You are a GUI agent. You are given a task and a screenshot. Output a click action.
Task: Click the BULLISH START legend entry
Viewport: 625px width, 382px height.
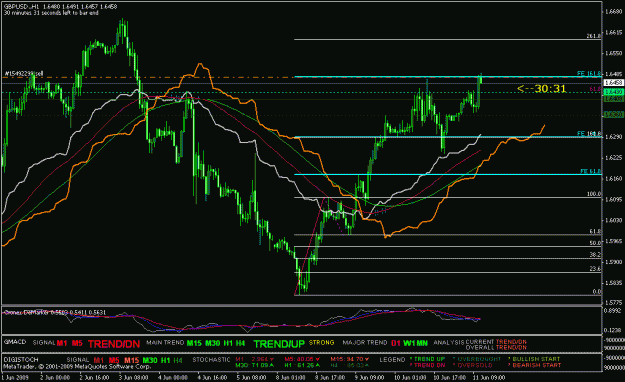point(535,359)
